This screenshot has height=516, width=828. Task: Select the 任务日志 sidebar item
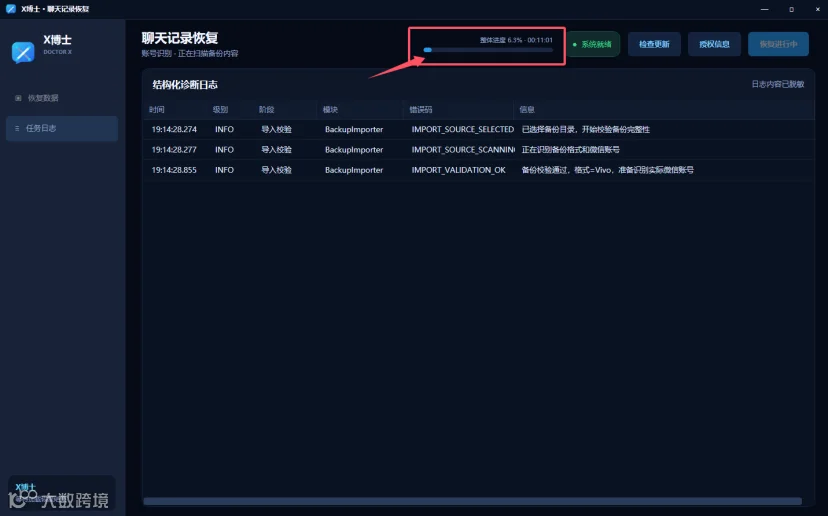(62, 128)
